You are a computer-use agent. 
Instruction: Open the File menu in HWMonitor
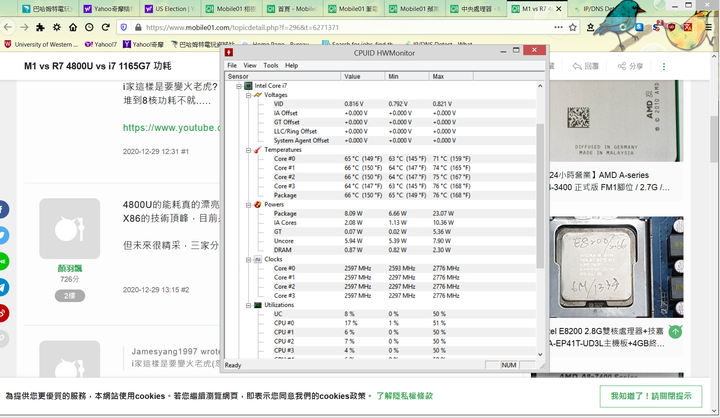232,66
